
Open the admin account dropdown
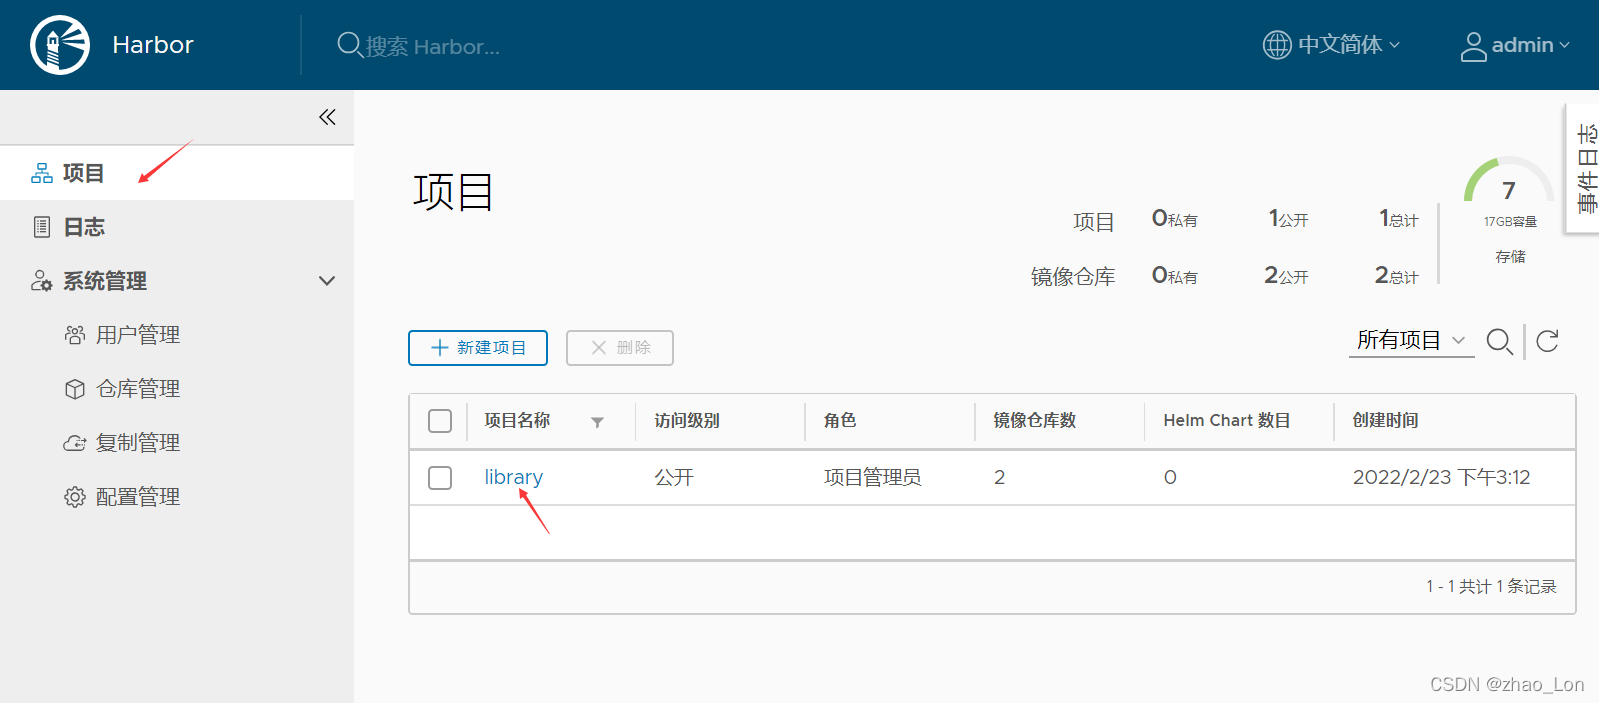1516,46
